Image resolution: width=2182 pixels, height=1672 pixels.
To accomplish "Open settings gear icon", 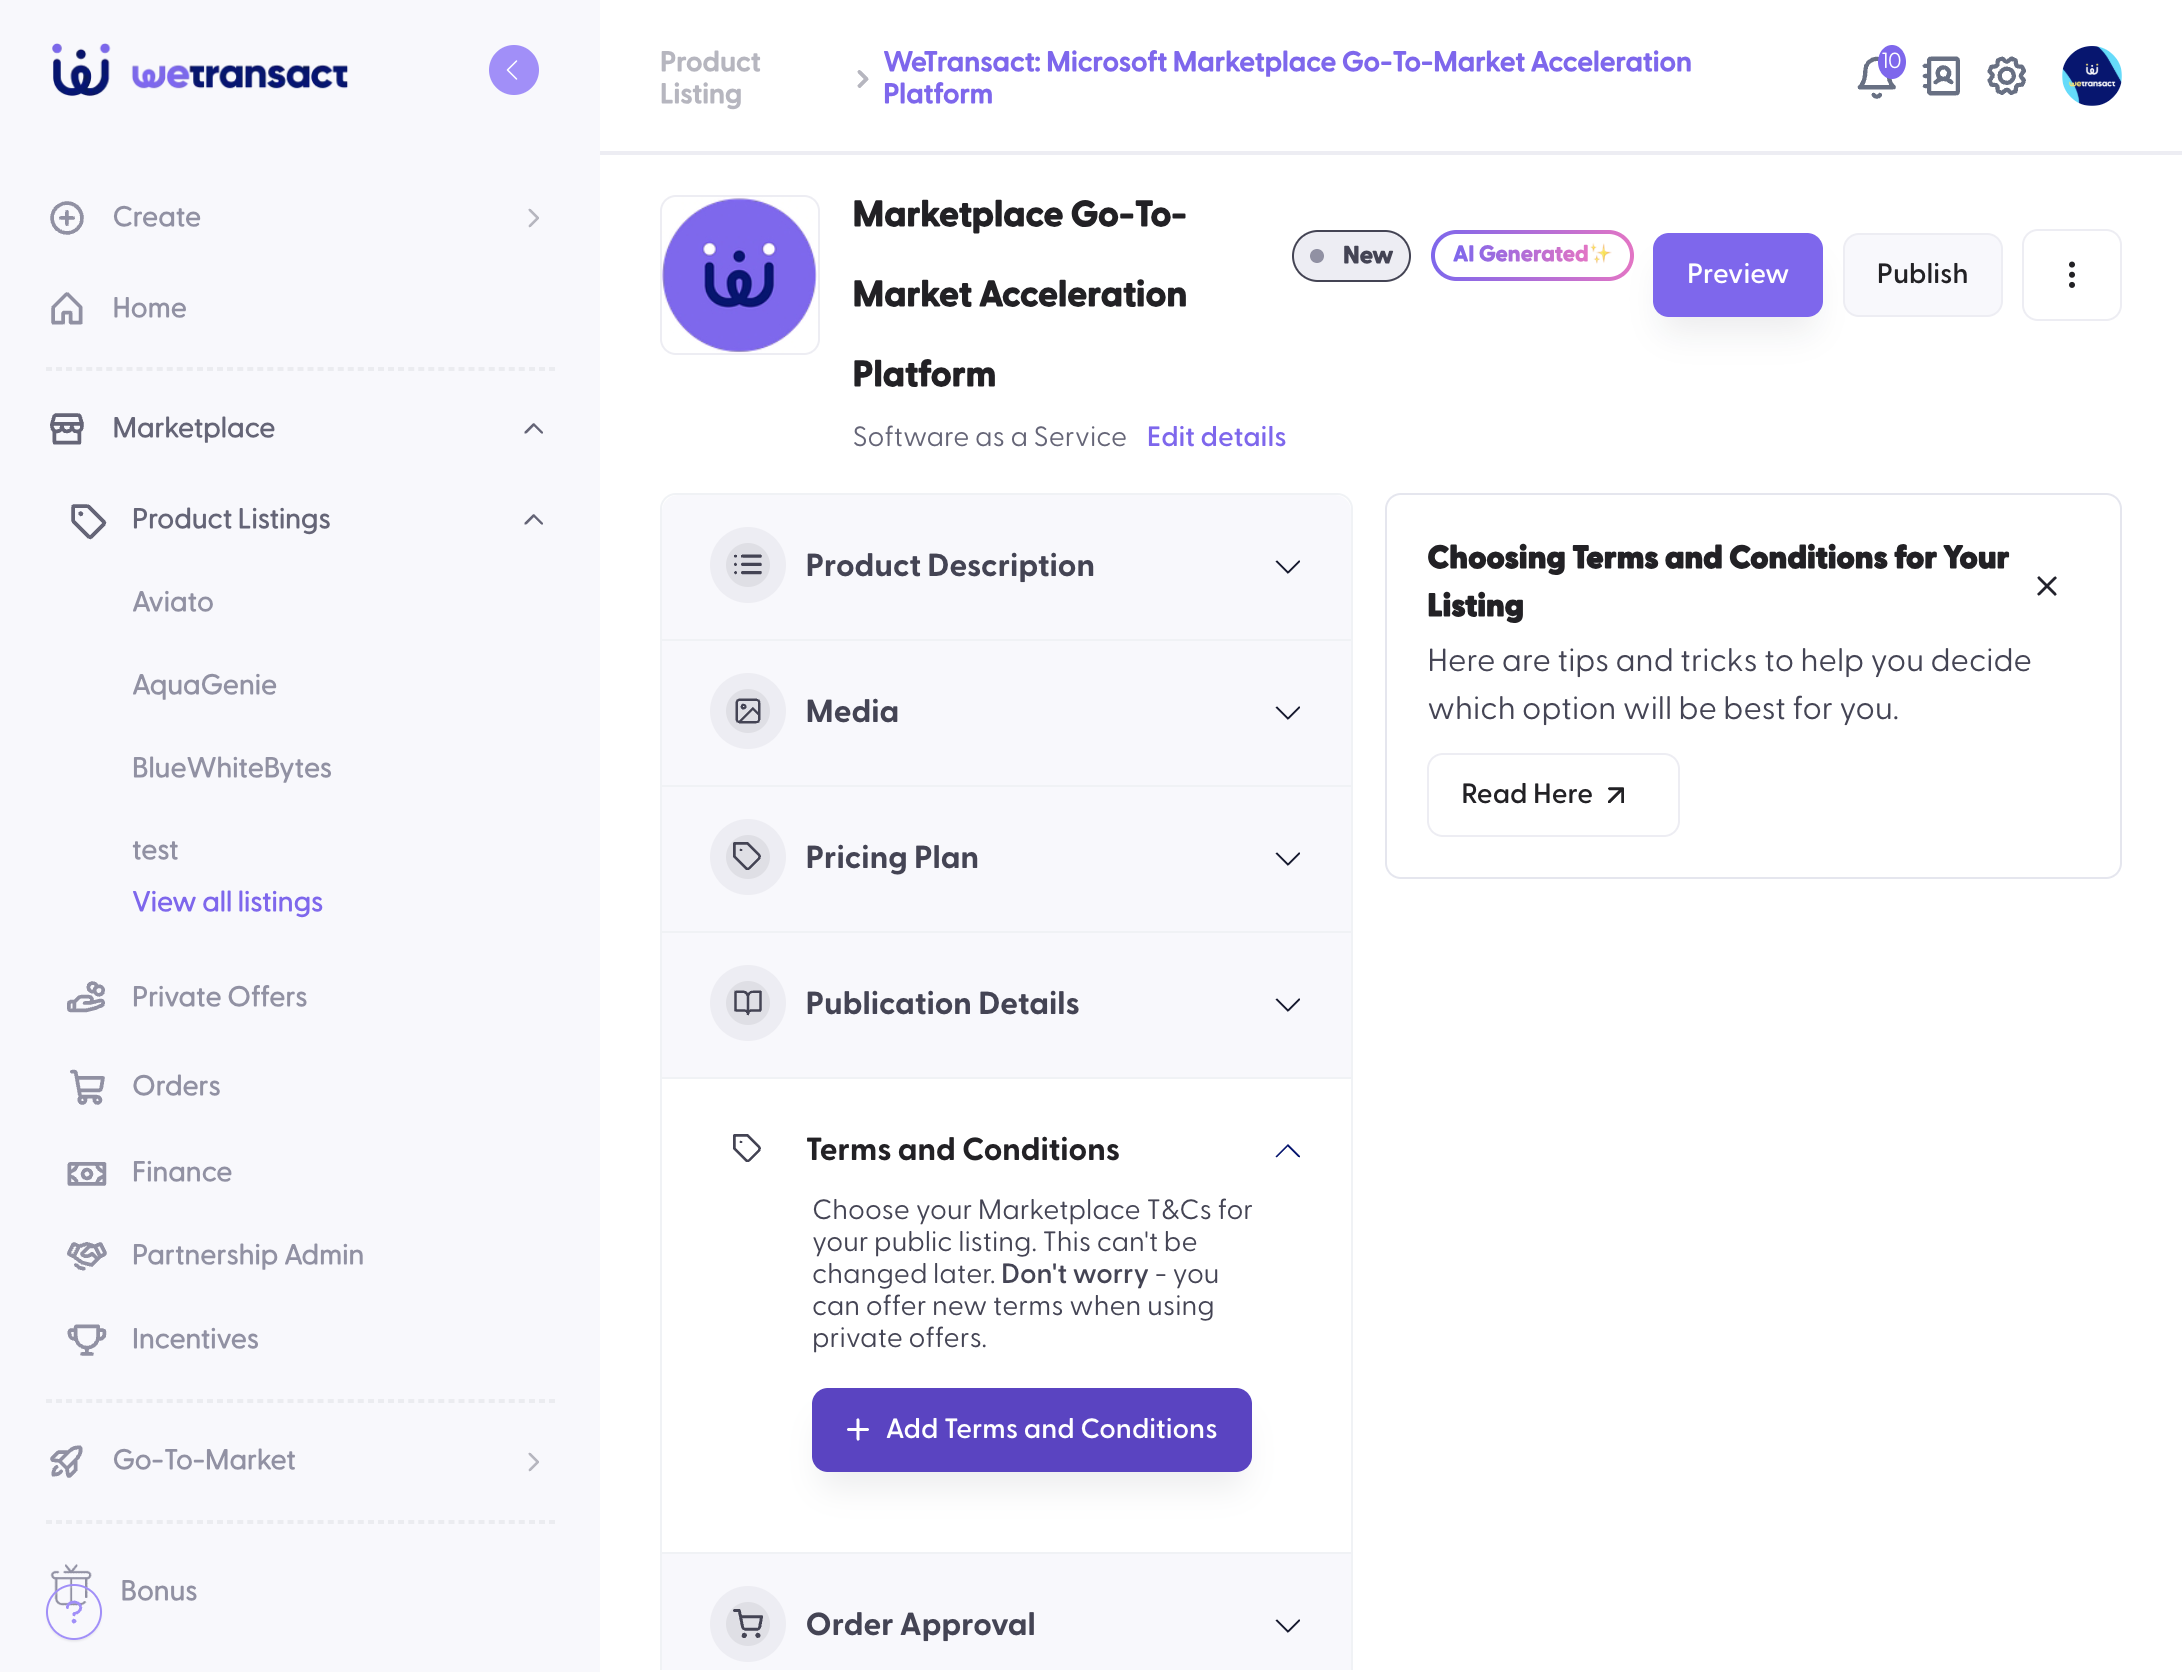I will [2006, 76].
